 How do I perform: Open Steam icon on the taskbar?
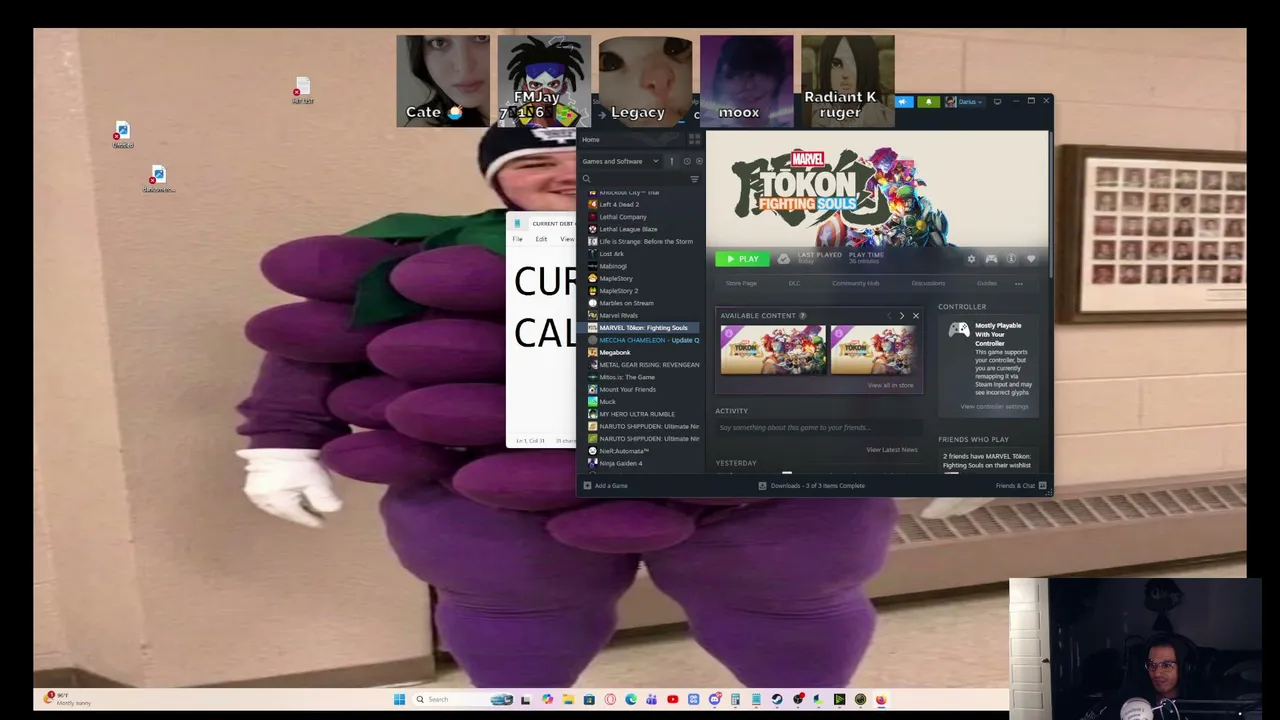click(x=776, y=700)
